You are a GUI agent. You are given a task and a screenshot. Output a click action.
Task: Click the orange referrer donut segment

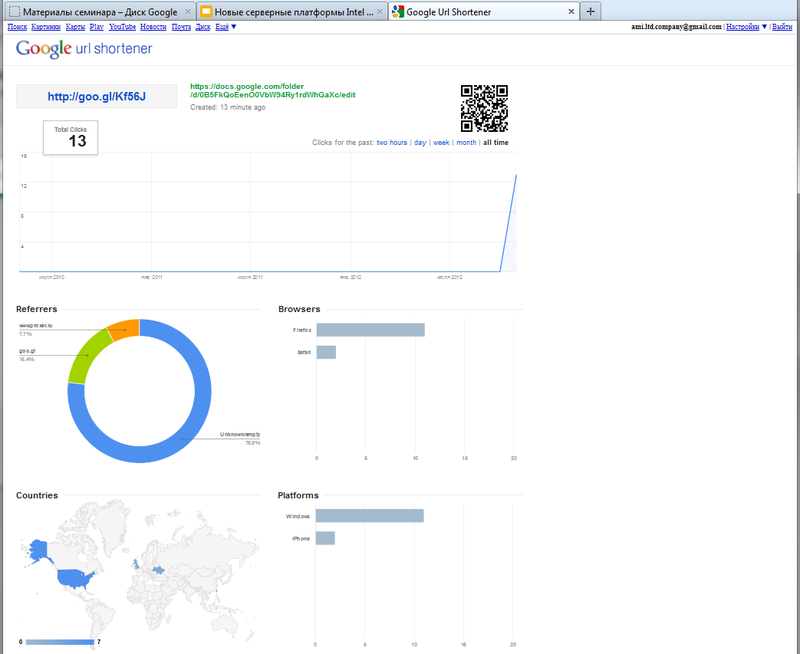pyautogui.click(x=126, y=329)
